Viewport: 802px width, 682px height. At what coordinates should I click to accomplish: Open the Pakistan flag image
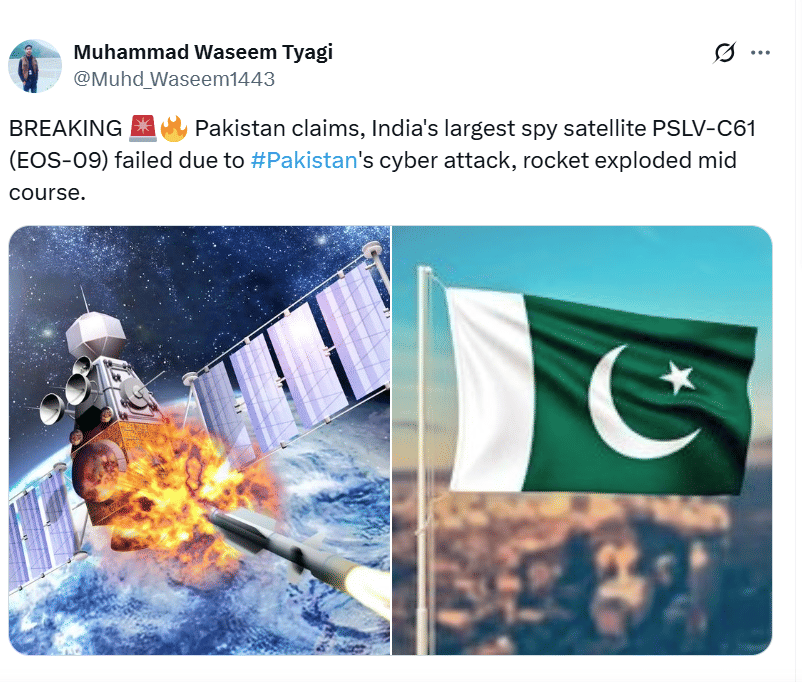point(582,440)
